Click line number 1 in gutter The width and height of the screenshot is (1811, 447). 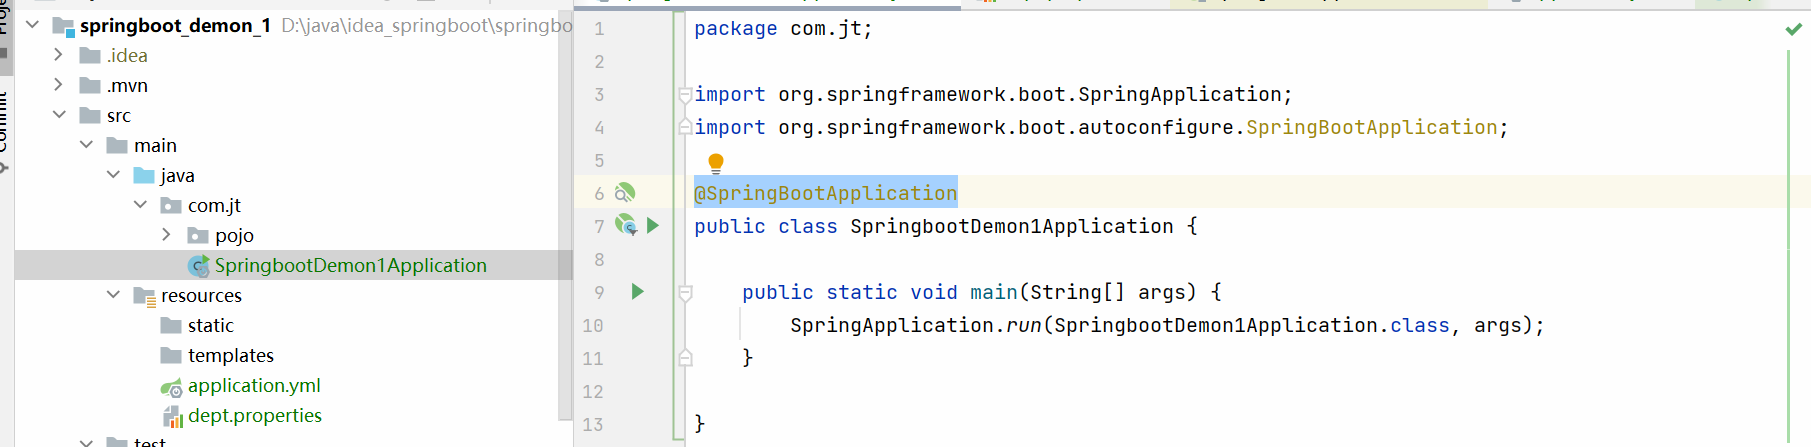pos(599,29)
